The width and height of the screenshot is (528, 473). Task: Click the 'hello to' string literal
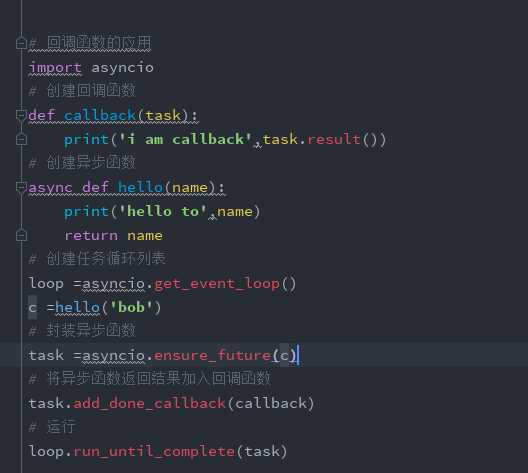point(163,211)
